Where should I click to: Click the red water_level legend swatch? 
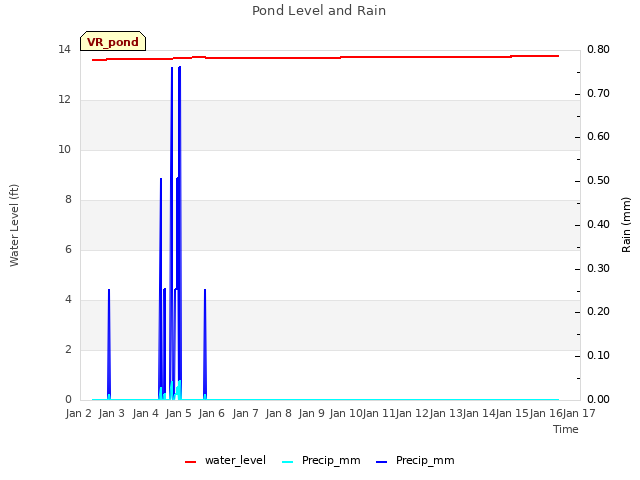click(190, 462)
